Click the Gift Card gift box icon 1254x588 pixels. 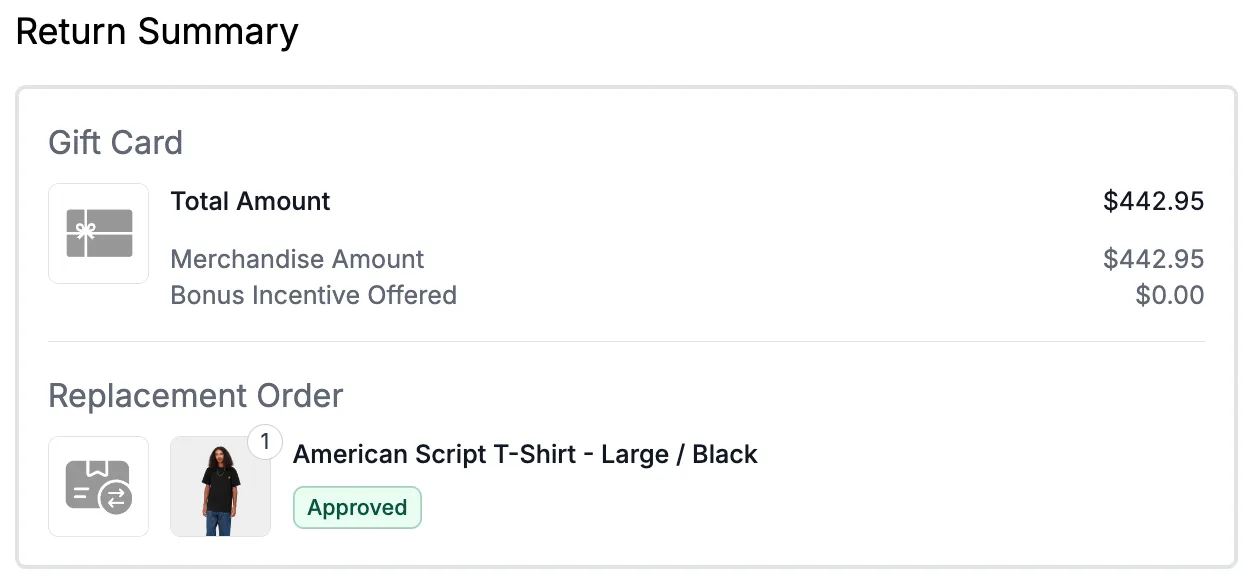[98, 233]
